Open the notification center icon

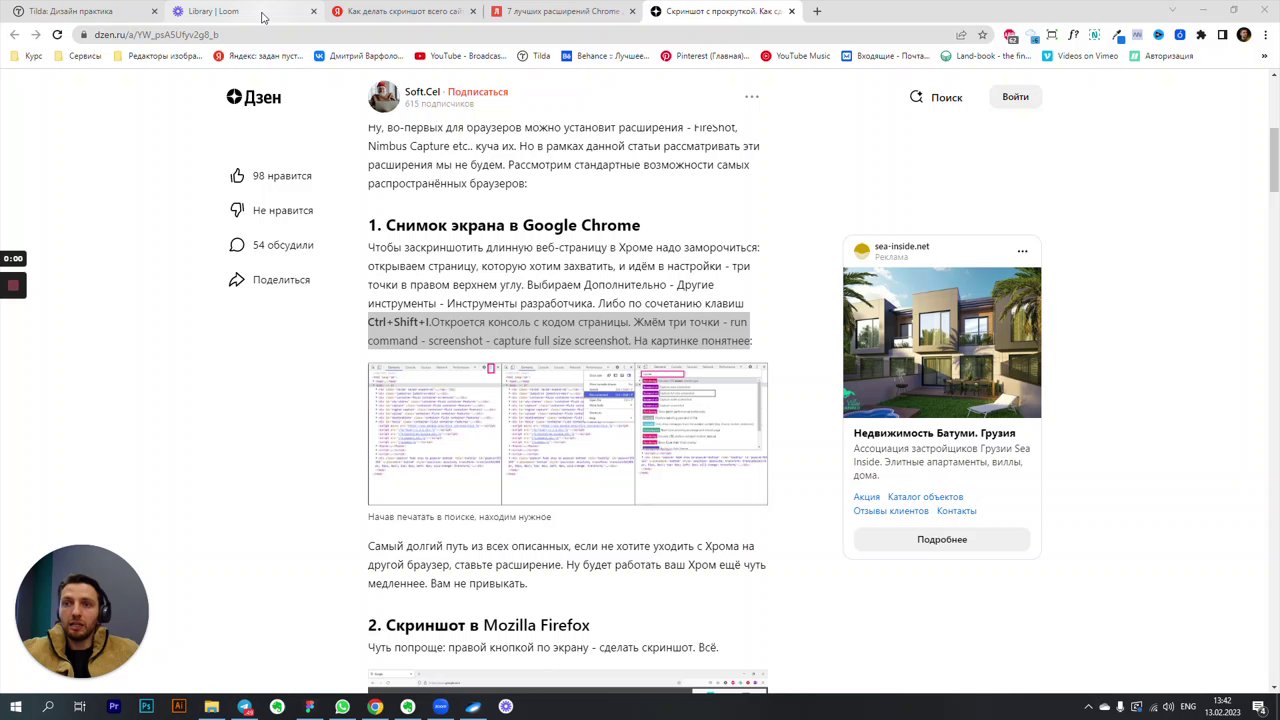(x=1260, y=707)
